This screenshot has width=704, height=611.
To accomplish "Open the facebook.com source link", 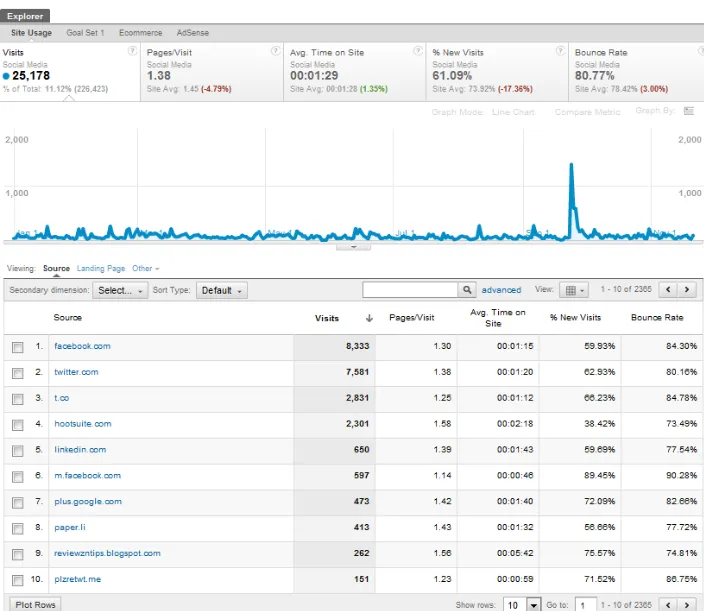I will pos(82,346).
